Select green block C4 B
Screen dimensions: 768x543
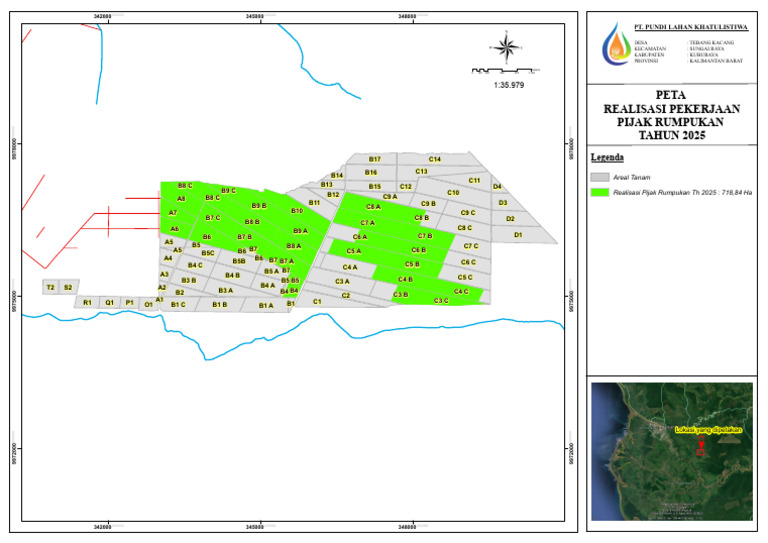pyautogui.click(x=405, y=279)
